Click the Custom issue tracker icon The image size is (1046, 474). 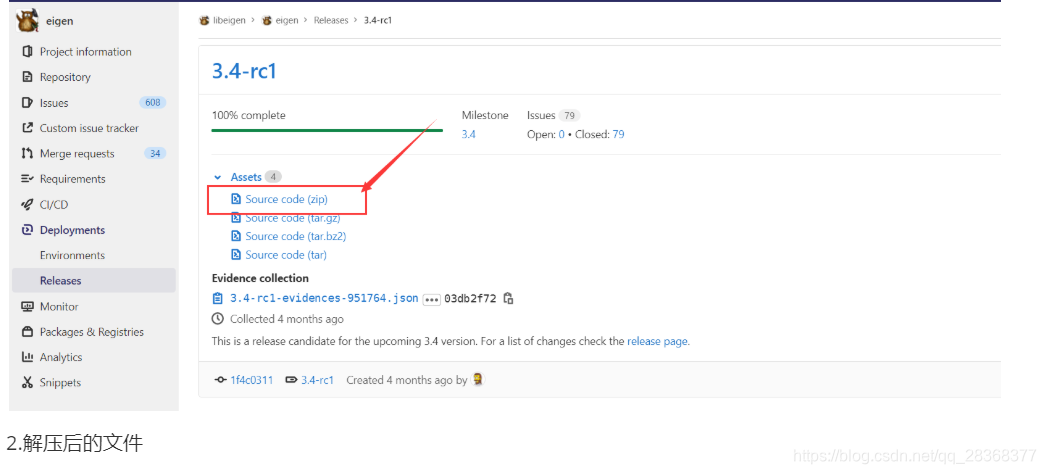point(27,128)
